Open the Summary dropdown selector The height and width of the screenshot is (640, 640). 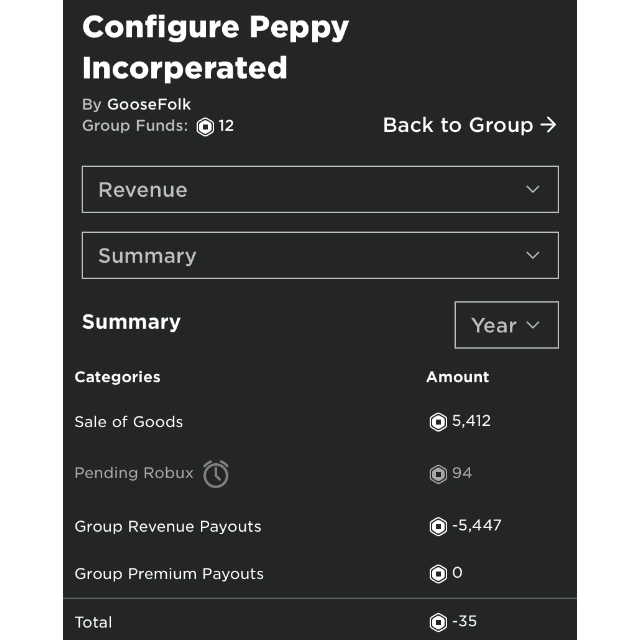pyautogui.click(x=320, y=256)
